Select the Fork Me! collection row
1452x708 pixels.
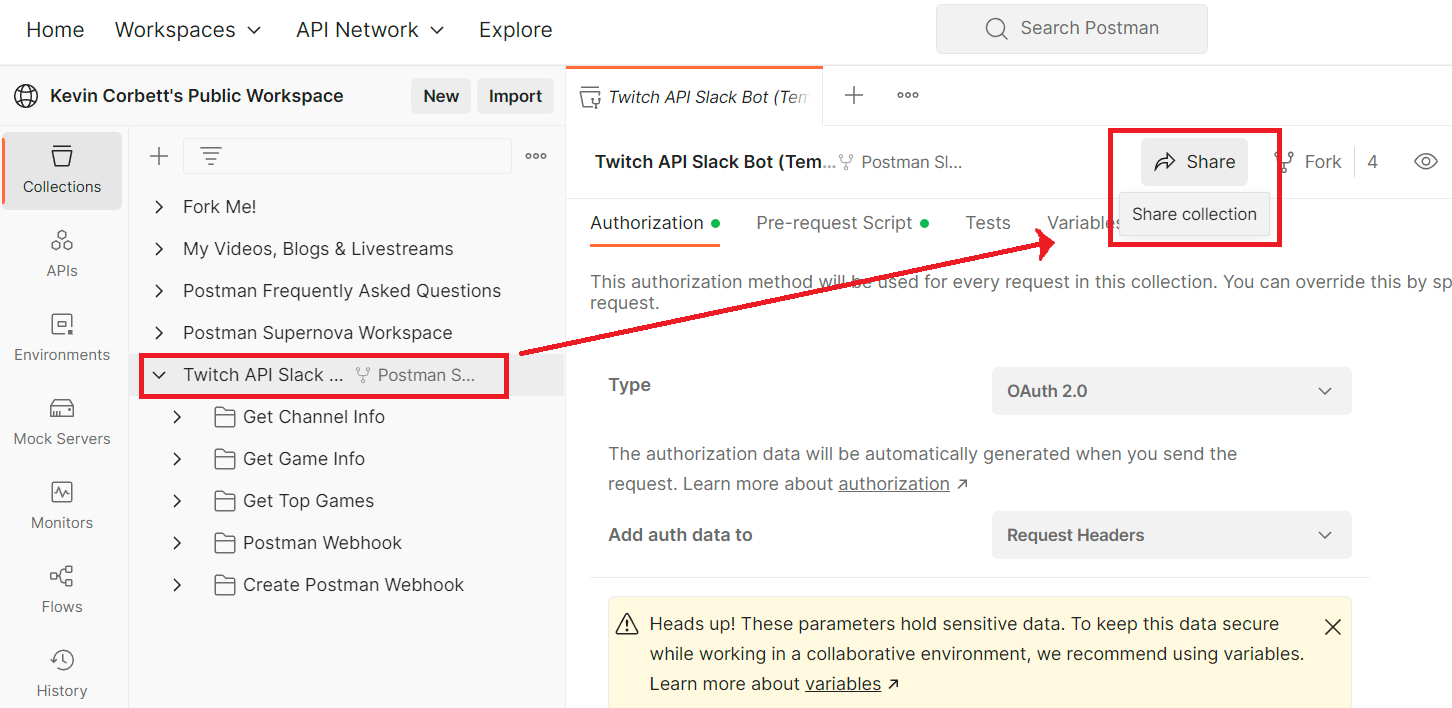point(347,207)
